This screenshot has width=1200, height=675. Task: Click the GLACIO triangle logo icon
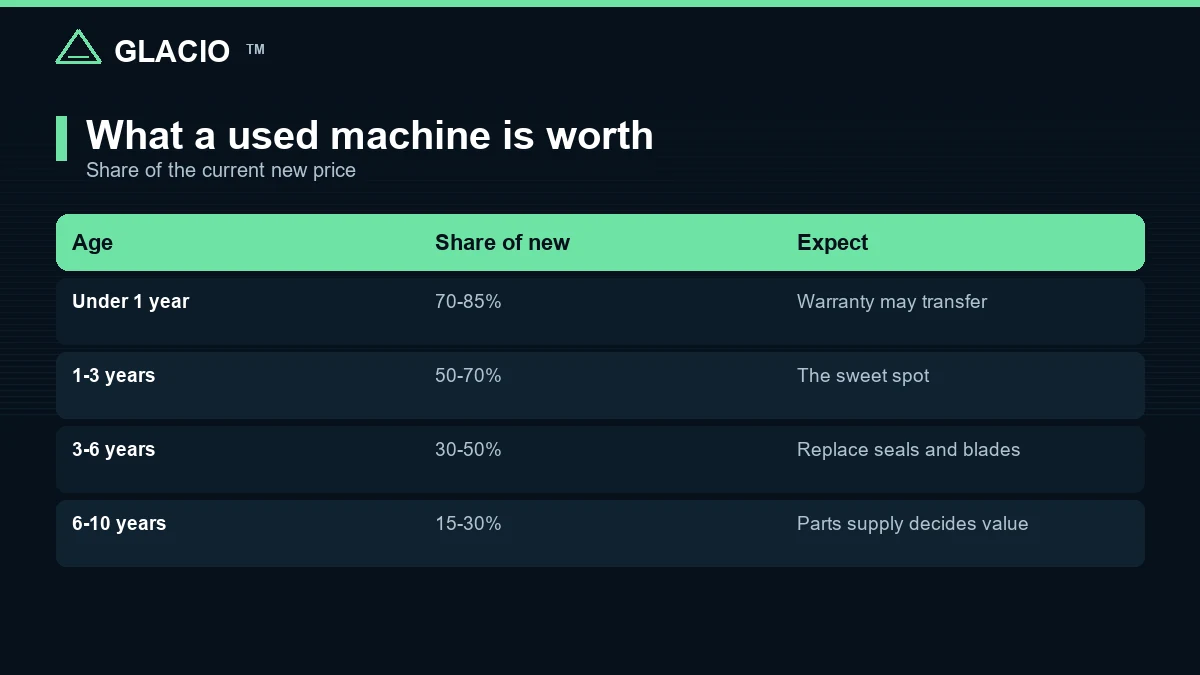[78, 47]
